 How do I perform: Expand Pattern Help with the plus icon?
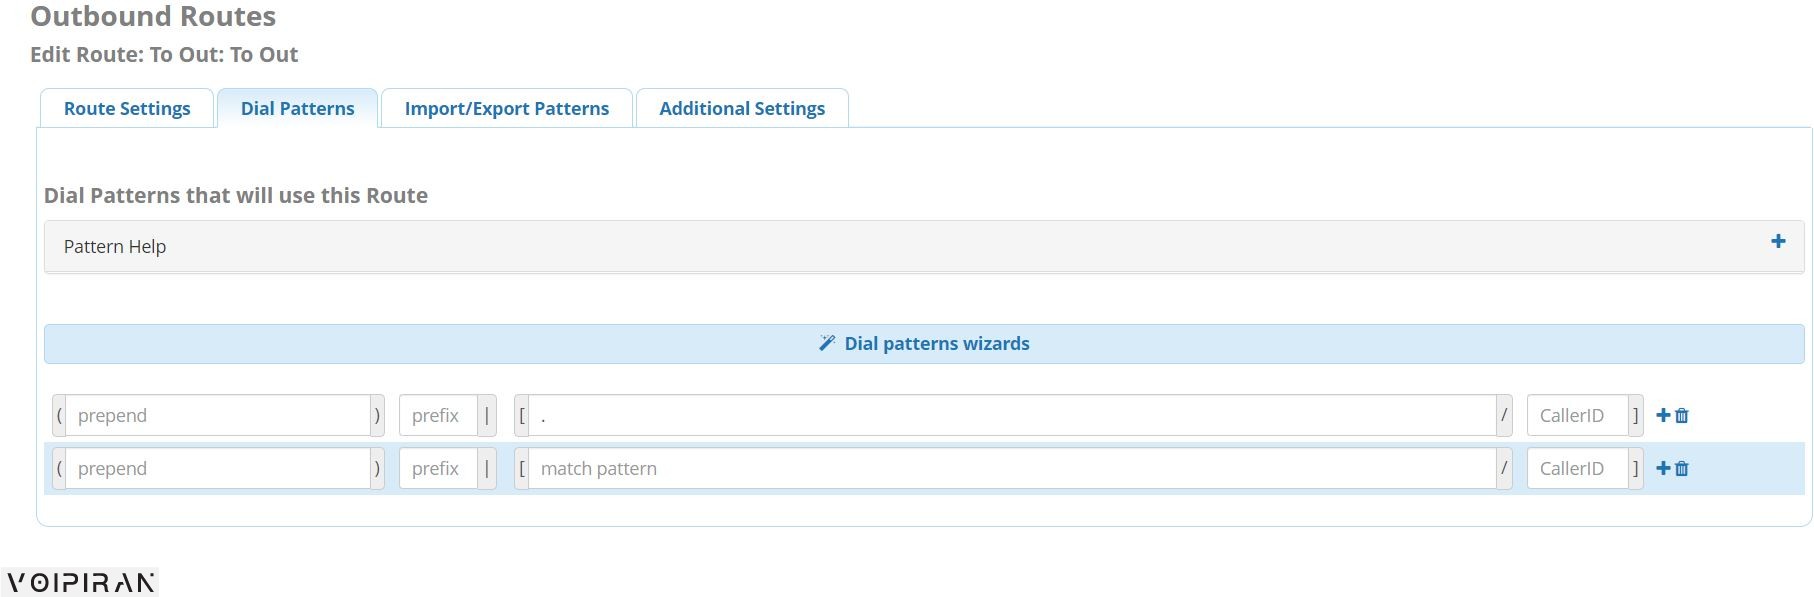click(x=1778, y=241)
